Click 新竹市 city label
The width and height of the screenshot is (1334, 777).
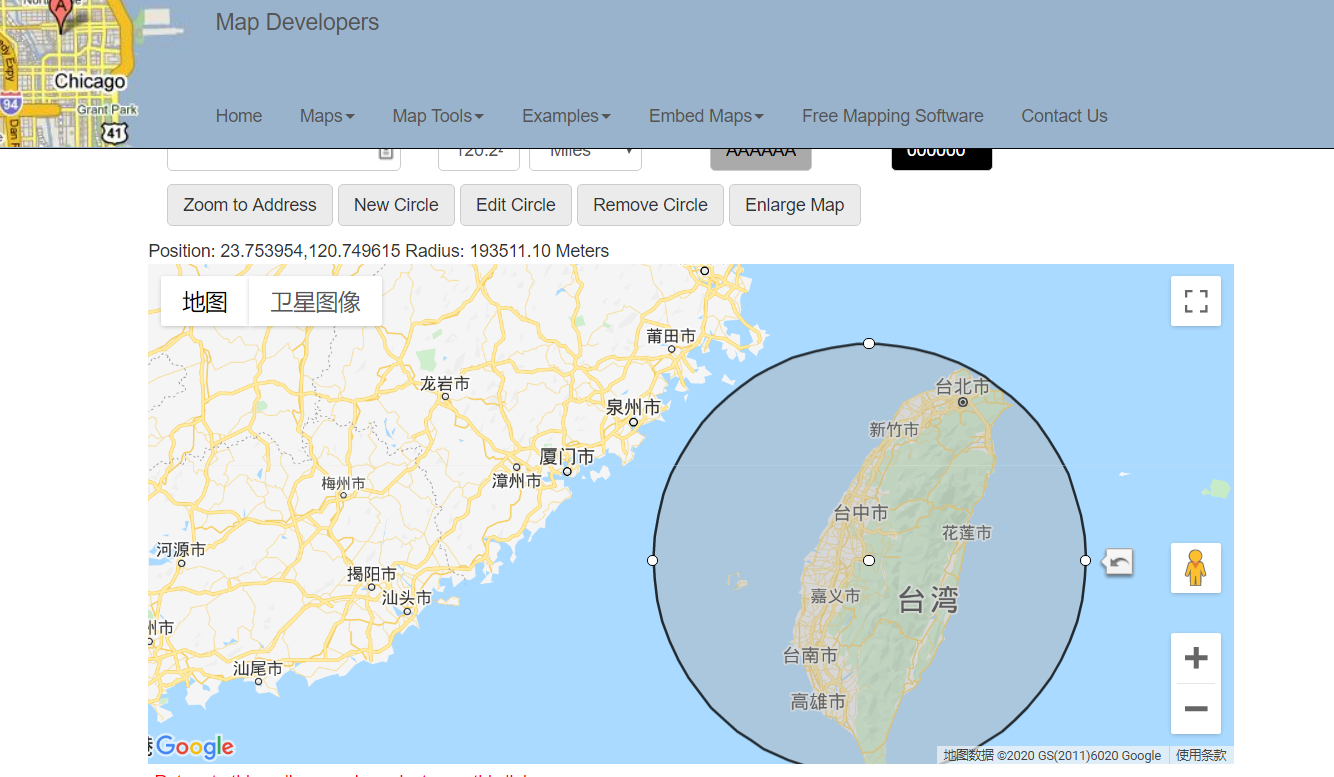[894, 429]
